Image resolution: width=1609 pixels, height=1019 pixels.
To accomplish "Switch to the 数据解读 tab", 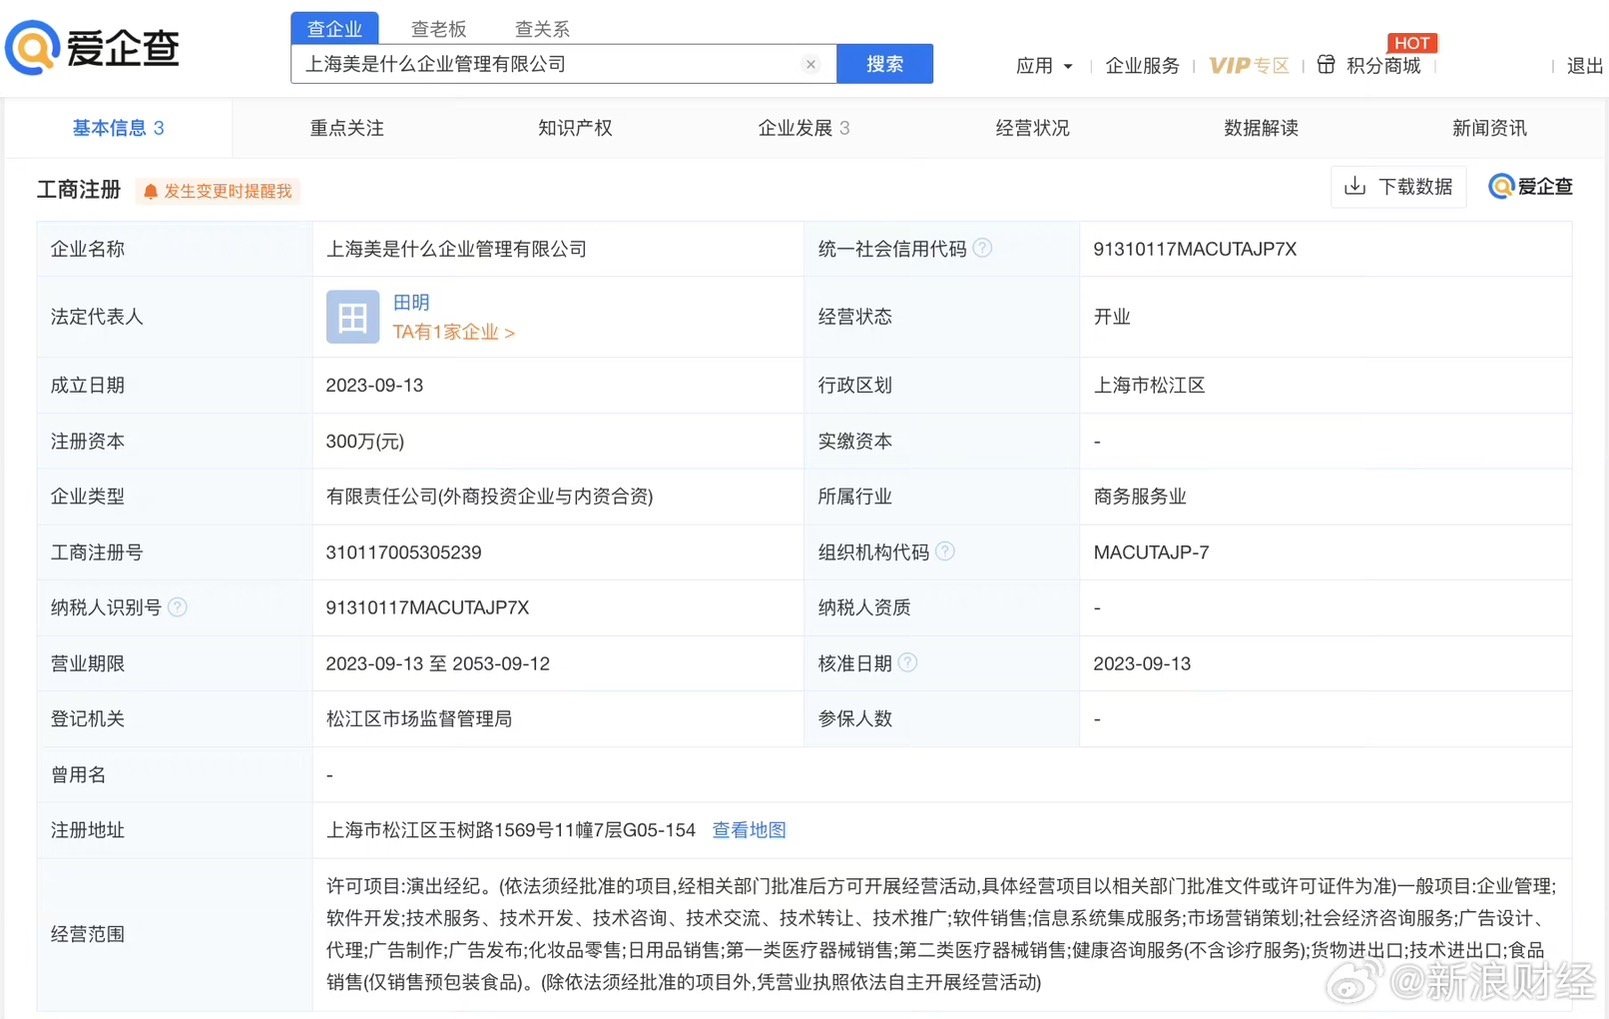I will (1261, 128).
